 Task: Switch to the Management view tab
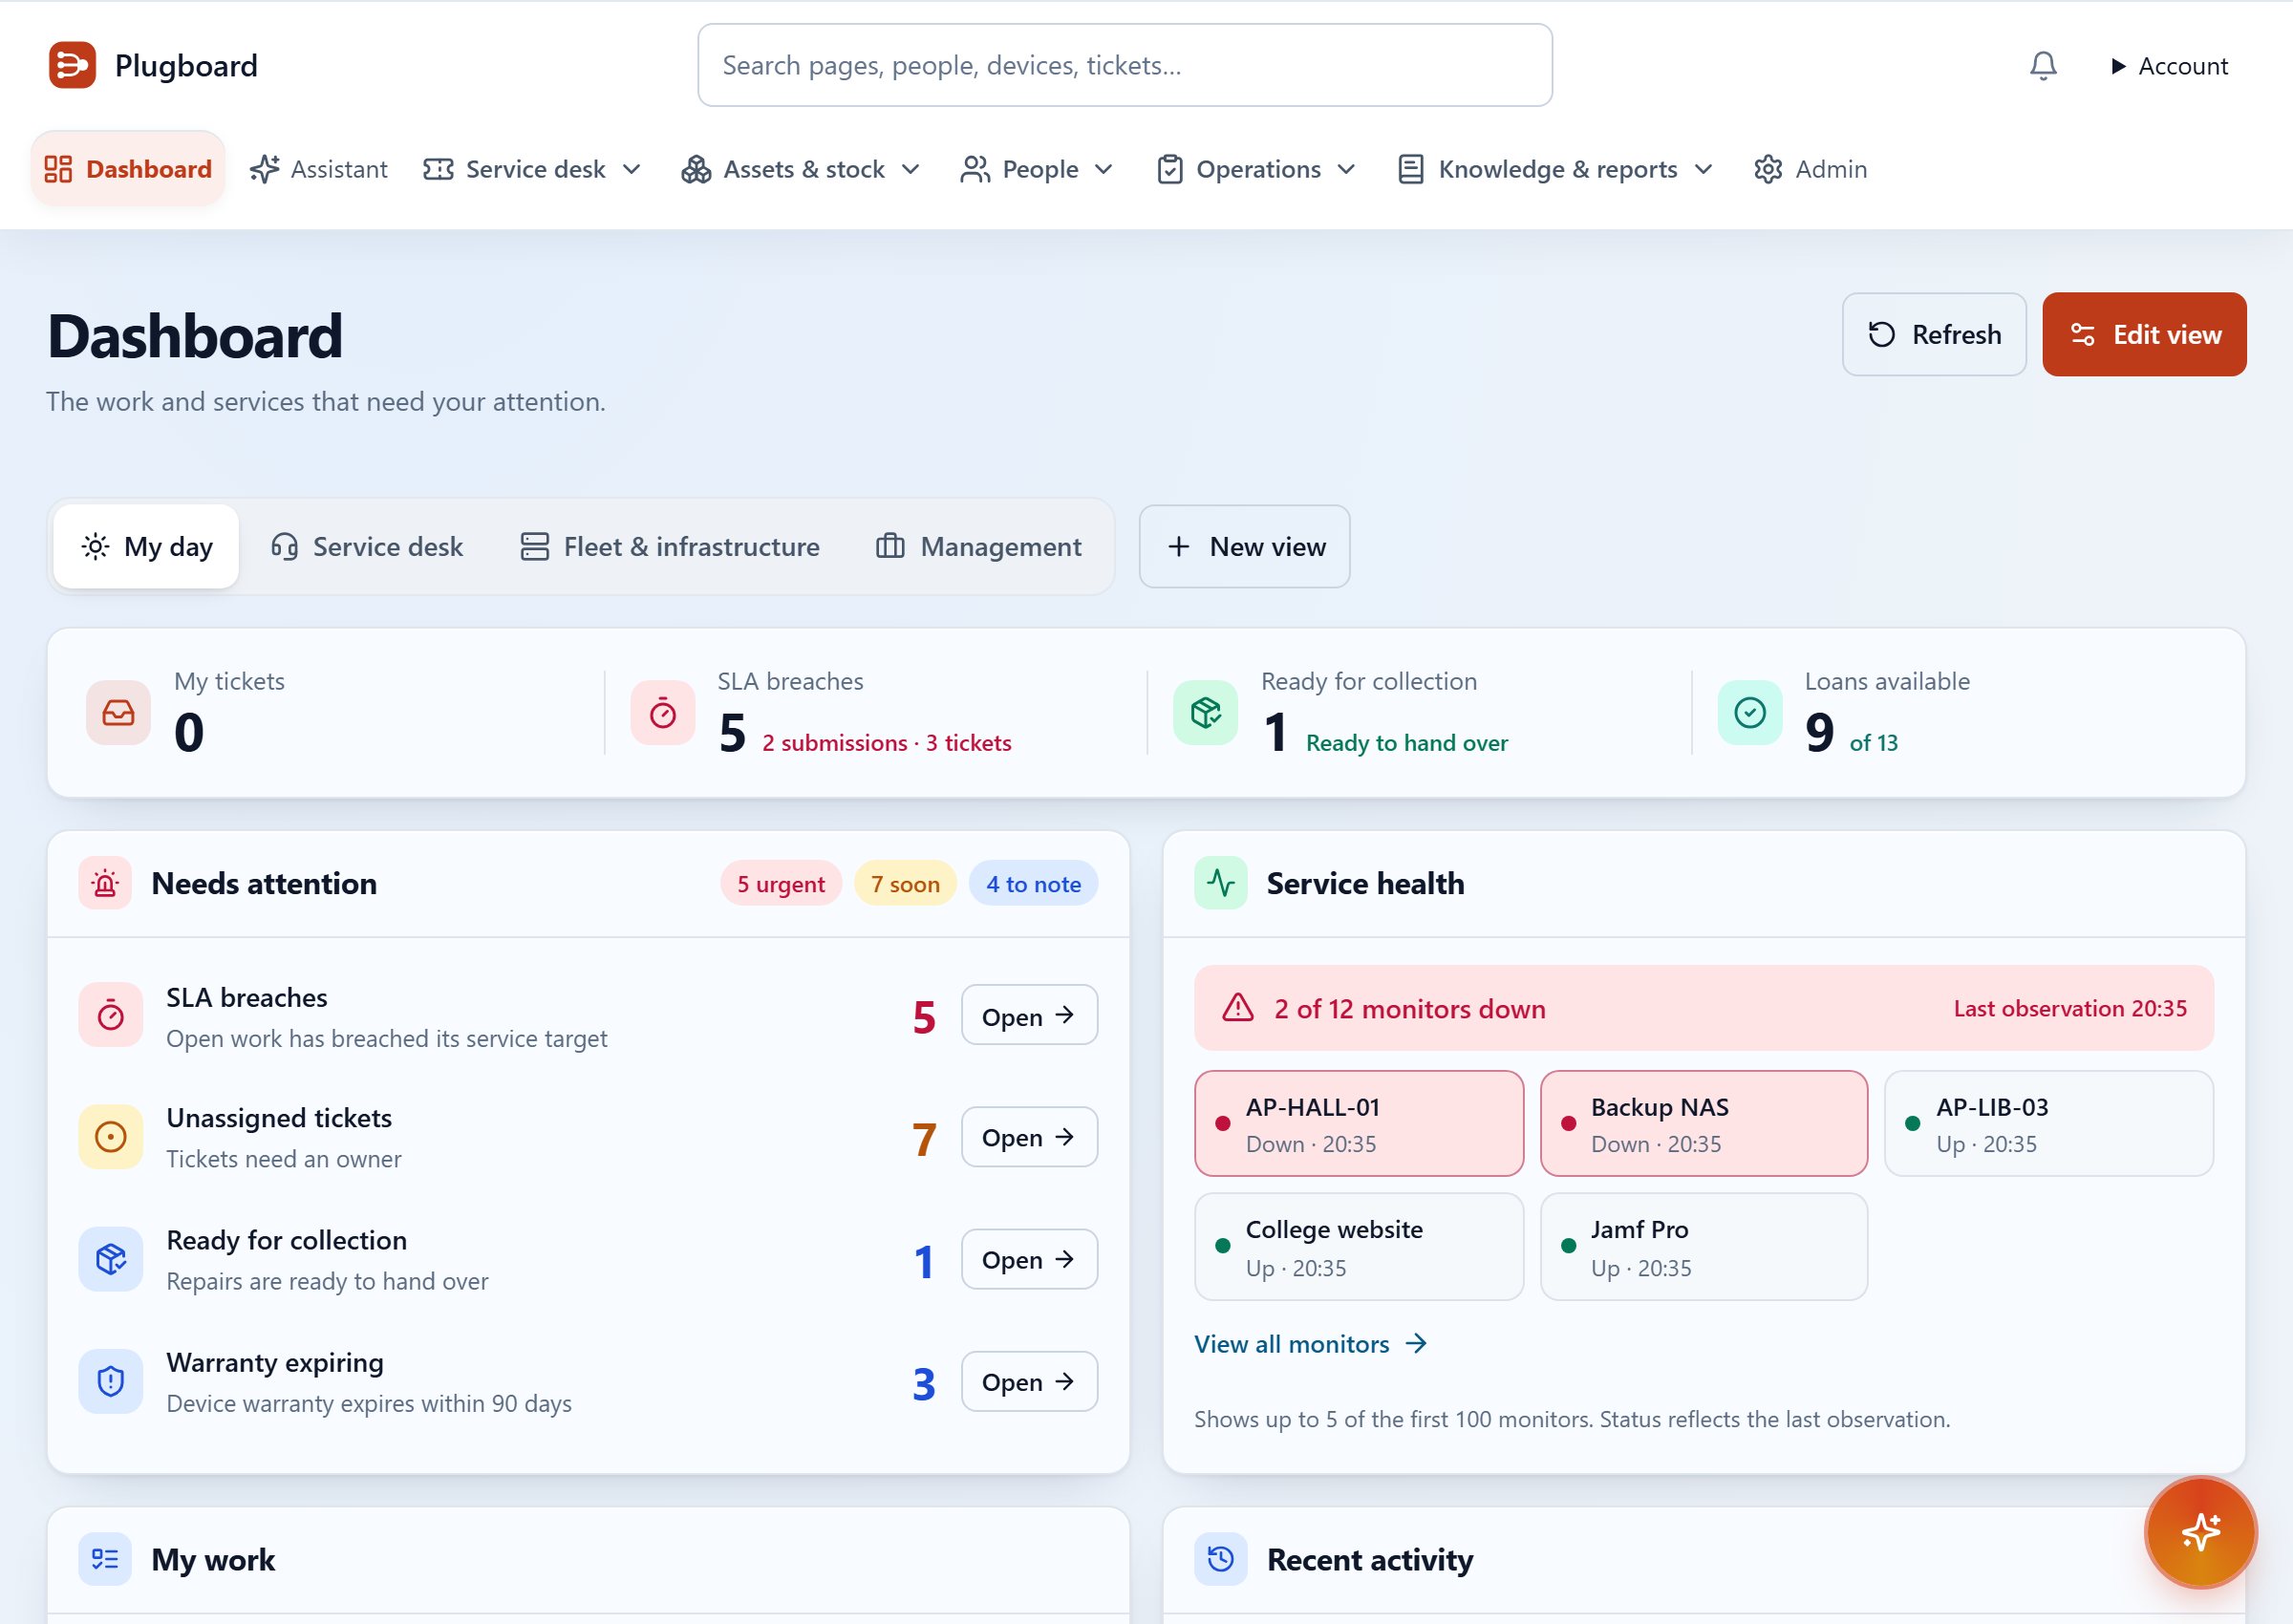[979, 547]
